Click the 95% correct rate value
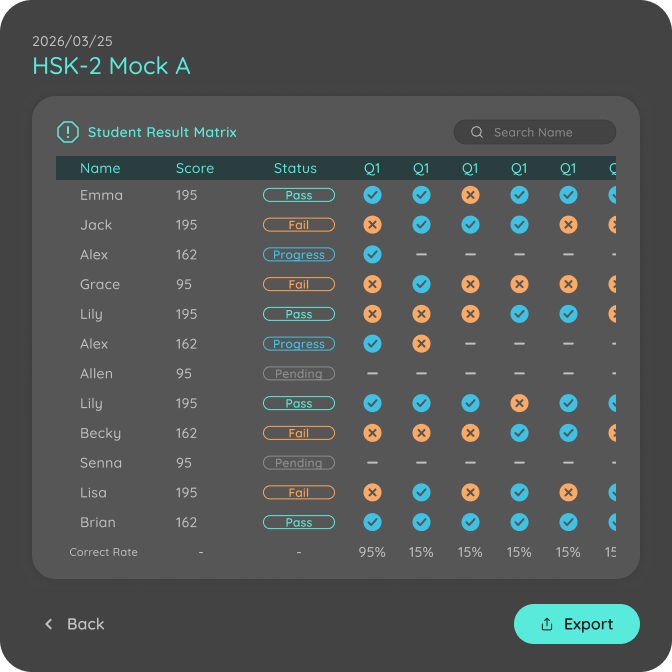 (x=372, y=552)
